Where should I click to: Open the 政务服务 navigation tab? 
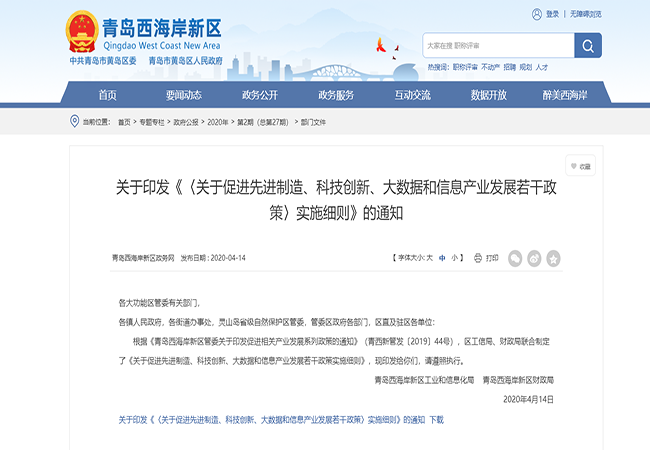tap(336, 95)
